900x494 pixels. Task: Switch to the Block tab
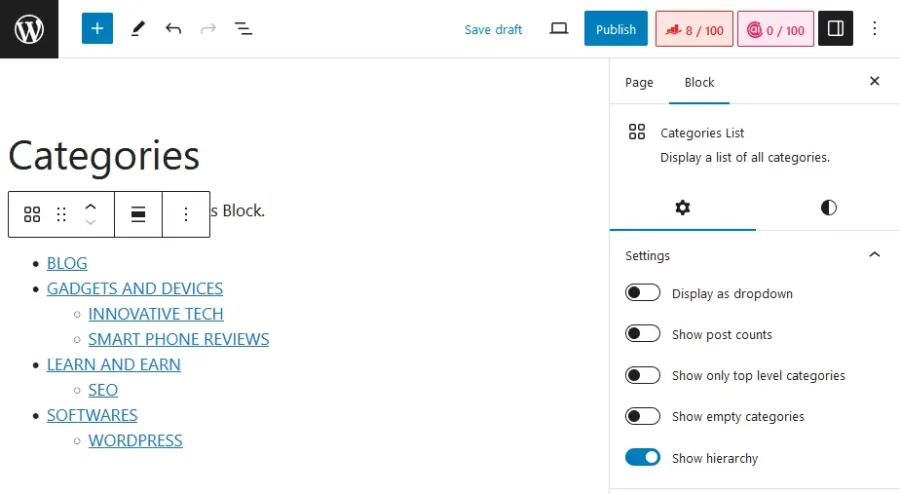point(699,83)
